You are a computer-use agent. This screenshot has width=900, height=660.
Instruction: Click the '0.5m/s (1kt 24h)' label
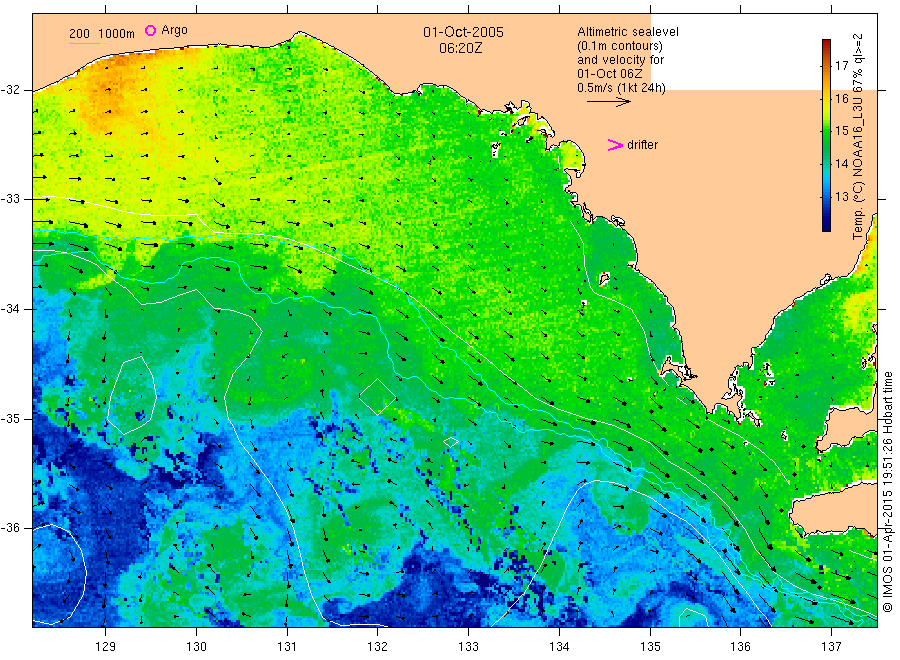point(621,88)
